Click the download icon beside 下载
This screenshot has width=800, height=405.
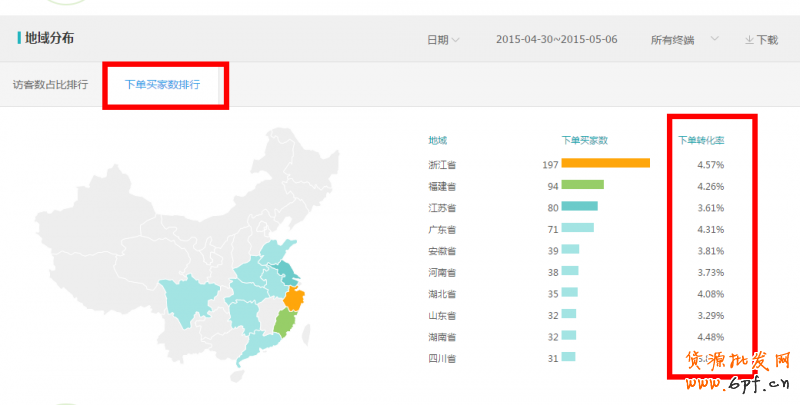pos(749,40)
